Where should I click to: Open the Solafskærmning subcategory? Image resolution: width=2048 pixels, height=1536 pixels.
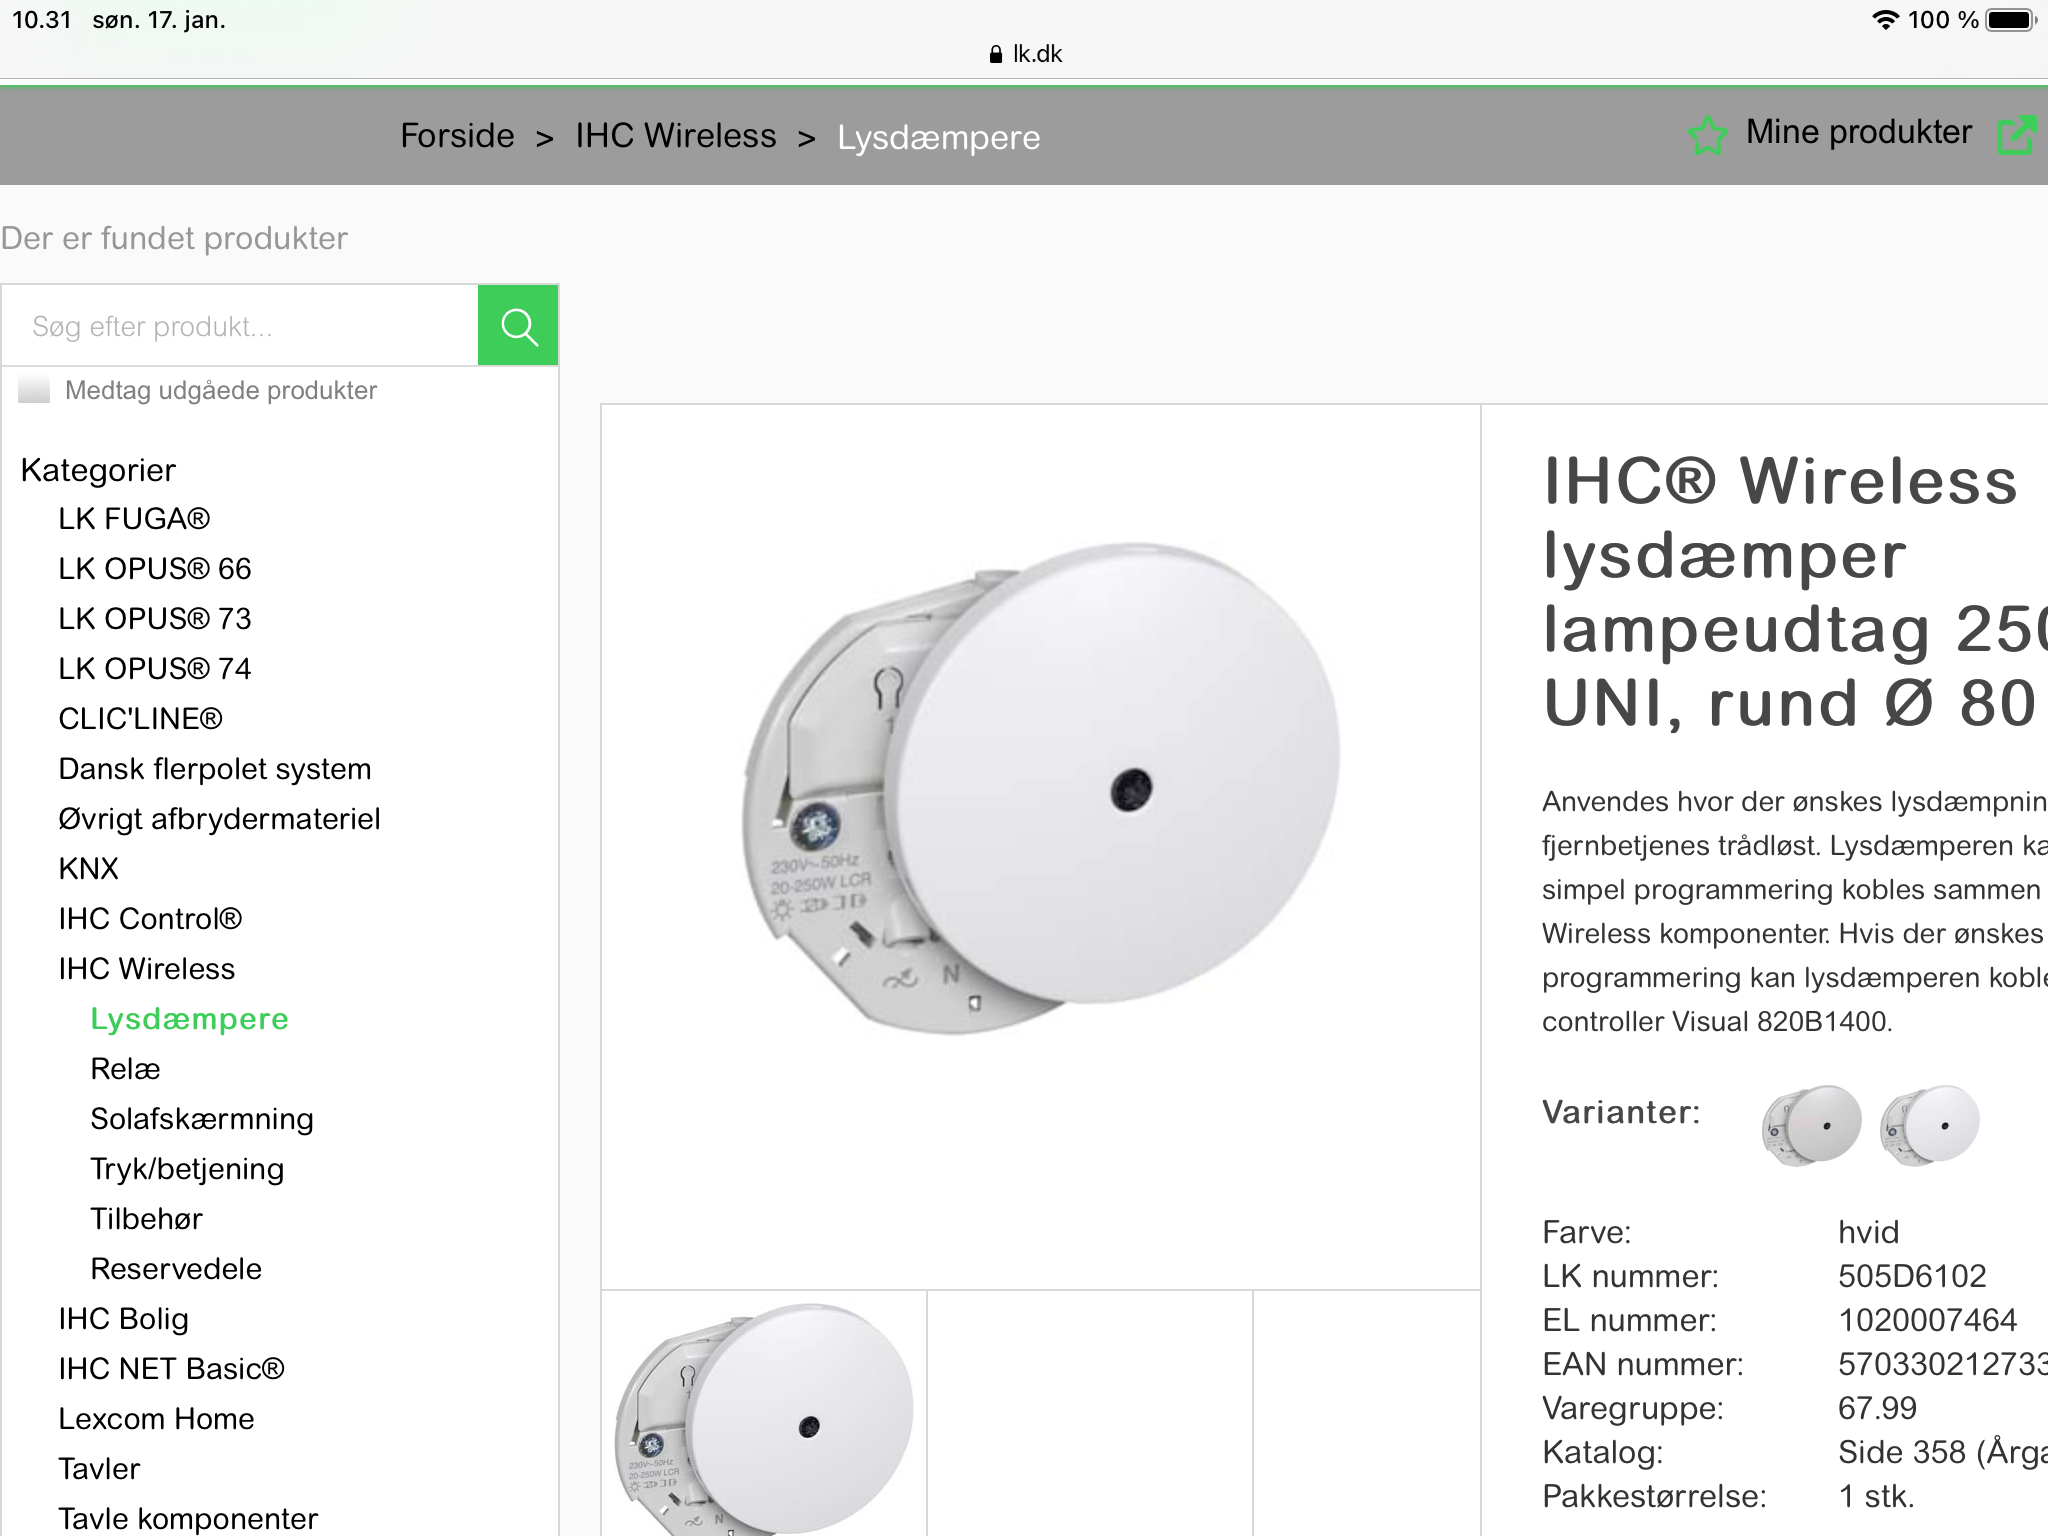click(x=202, y=1119)
